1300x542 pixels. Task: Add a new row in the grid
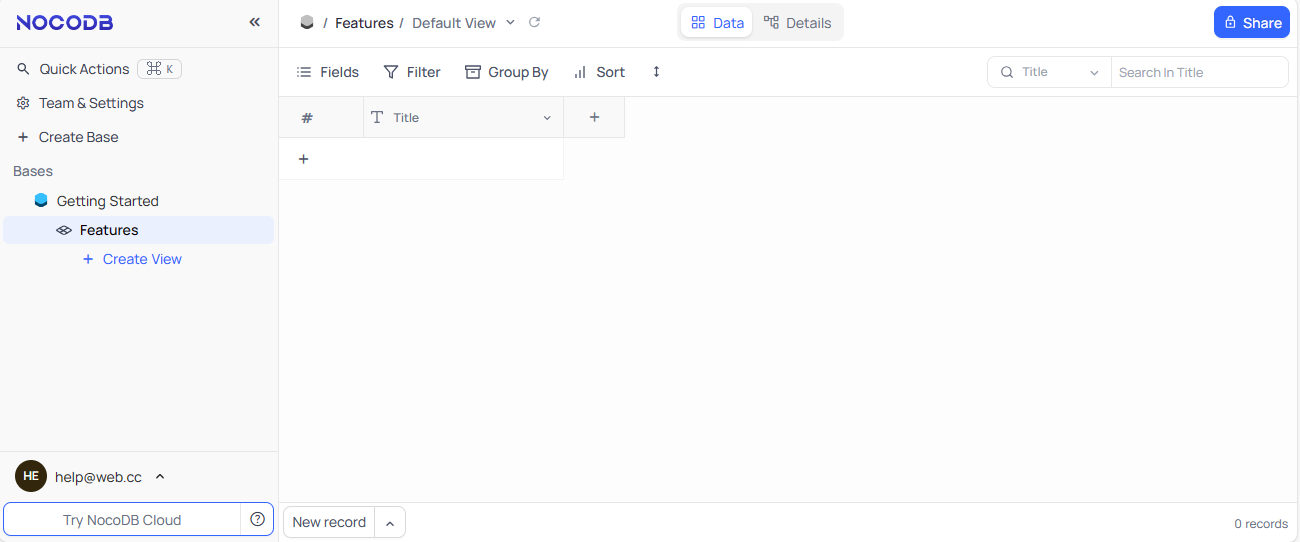coord(304,159)
